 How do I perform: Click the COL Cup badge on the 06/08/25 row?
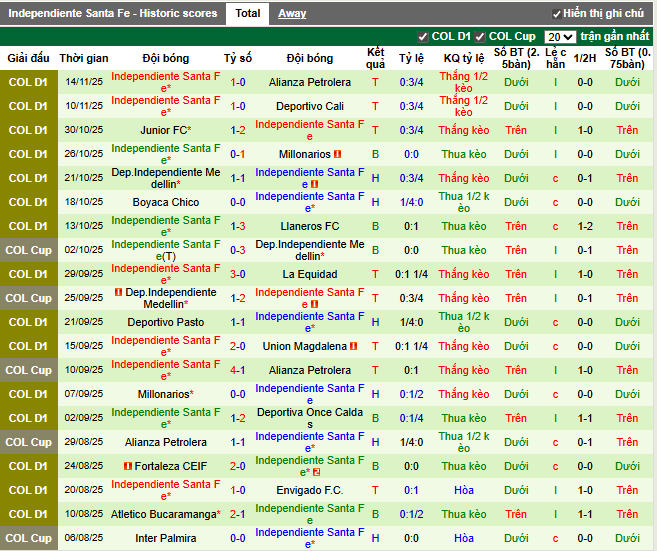tap(28, 538)
